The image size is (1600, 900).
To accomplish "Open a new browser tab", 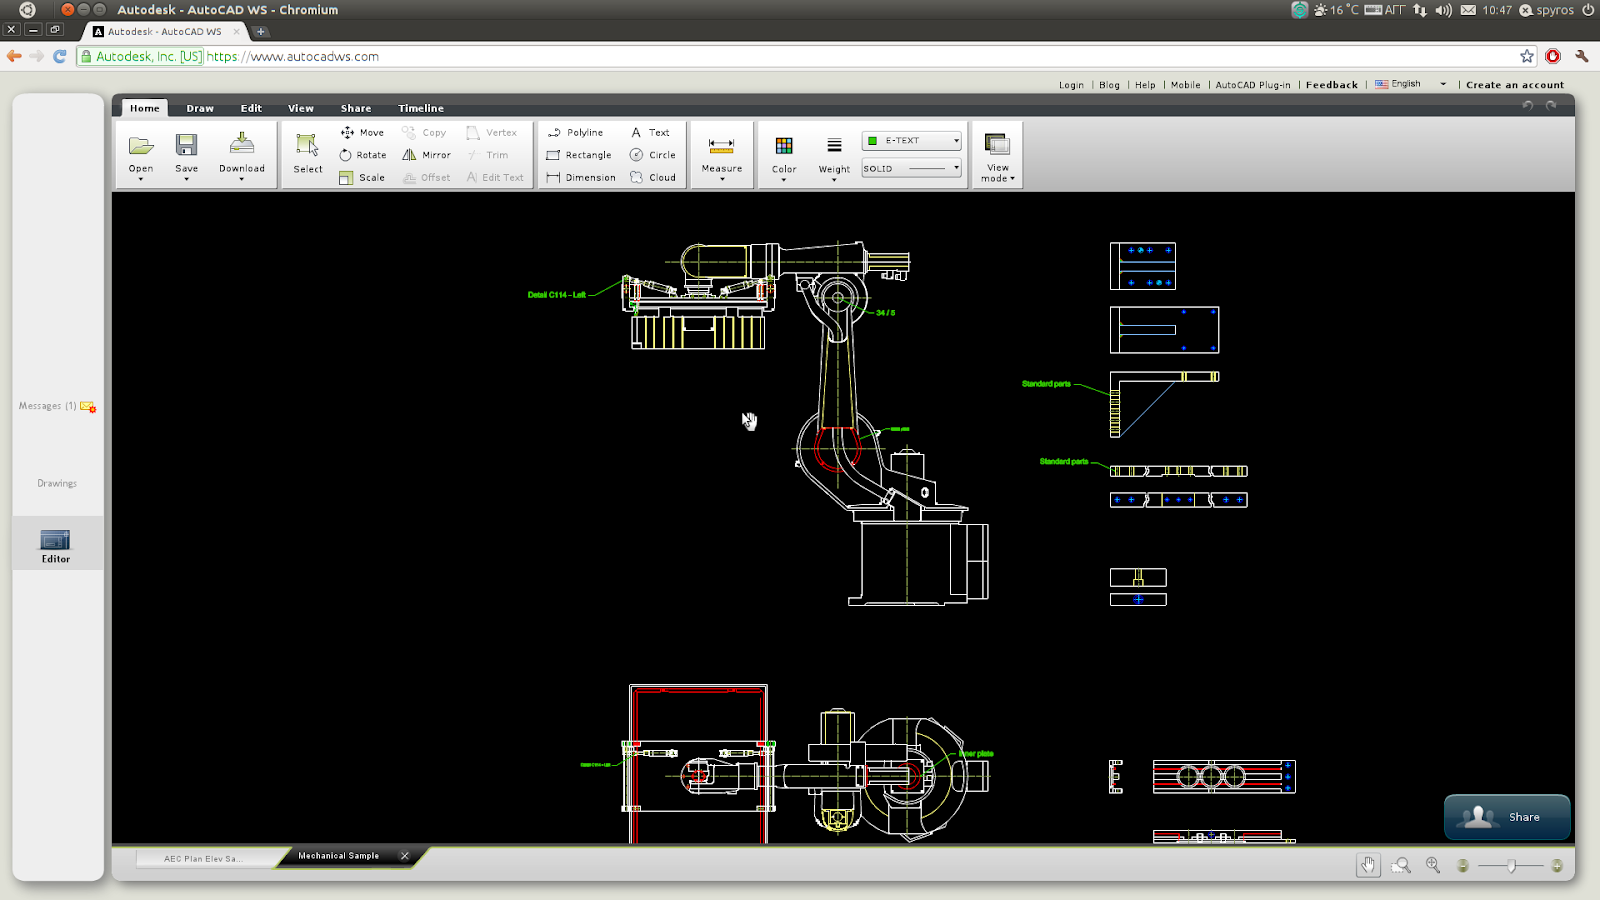I will [x=261, y=31].
